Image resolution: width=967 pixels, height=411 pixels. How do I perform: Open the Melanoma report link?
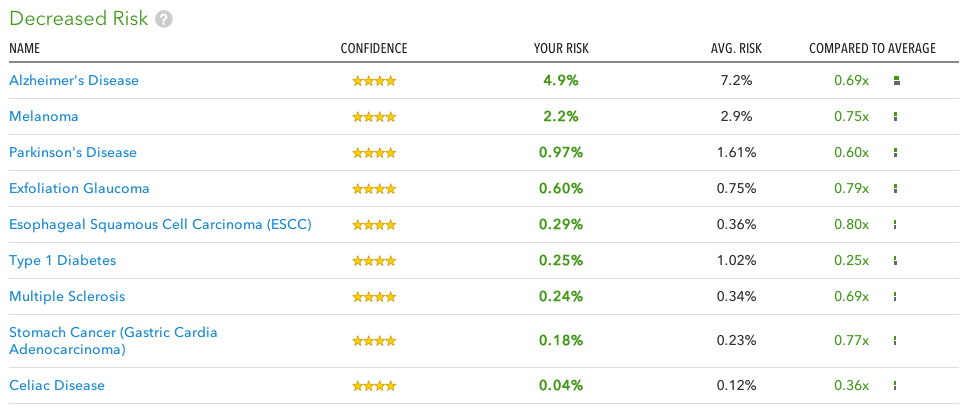pyautogui.click(x=44, y=117)
